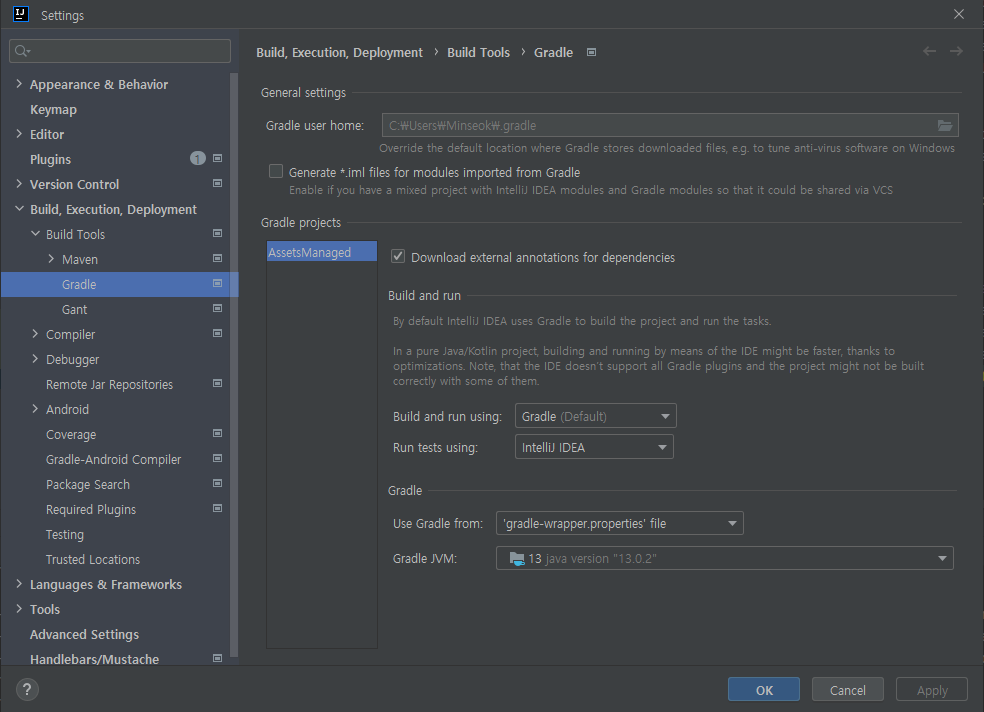Click Build, Execution, Deployment breadcrumb

[340, 53]
